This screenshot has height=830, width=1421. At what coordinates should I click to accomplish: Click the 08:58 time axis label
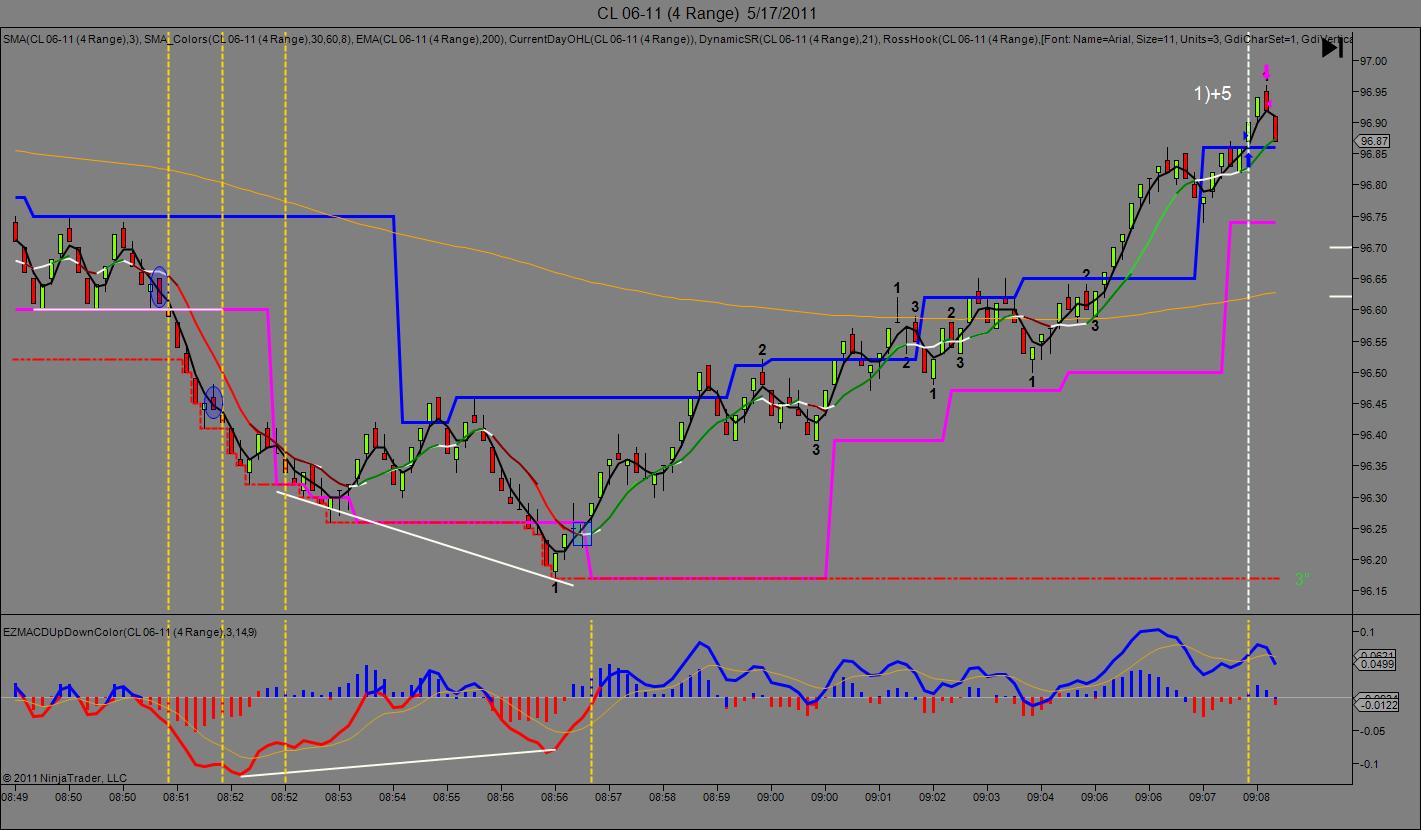point(663,797)
